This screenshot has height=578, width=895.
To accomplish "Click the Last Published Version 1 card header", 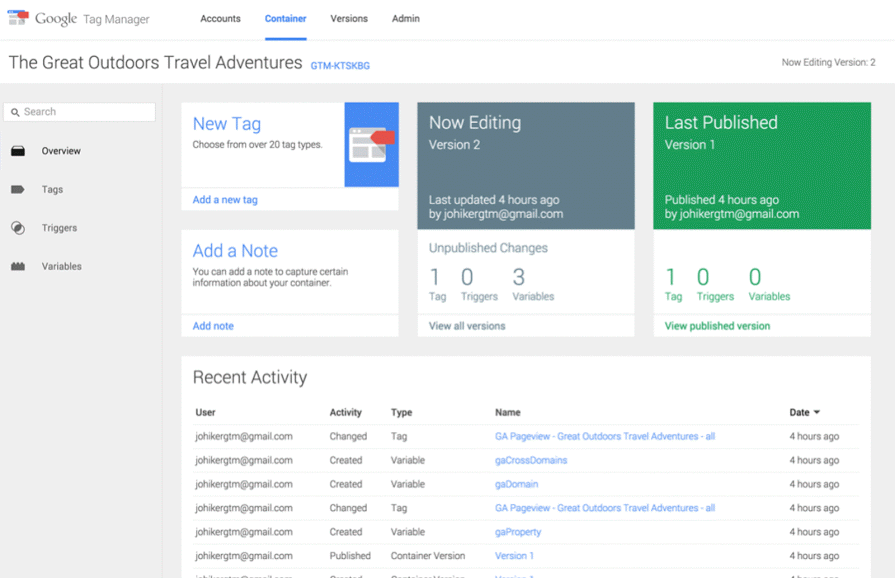I will (762, 166).
